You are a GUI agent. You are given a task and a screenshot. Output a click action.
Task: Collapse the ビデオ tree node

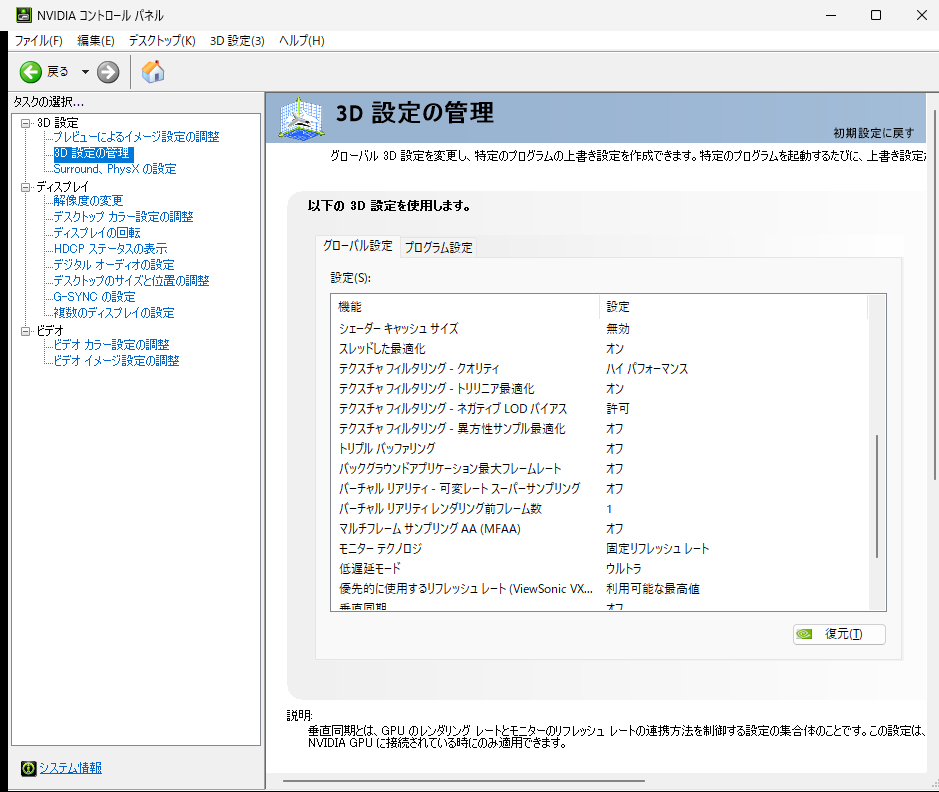tap(26, 330)
